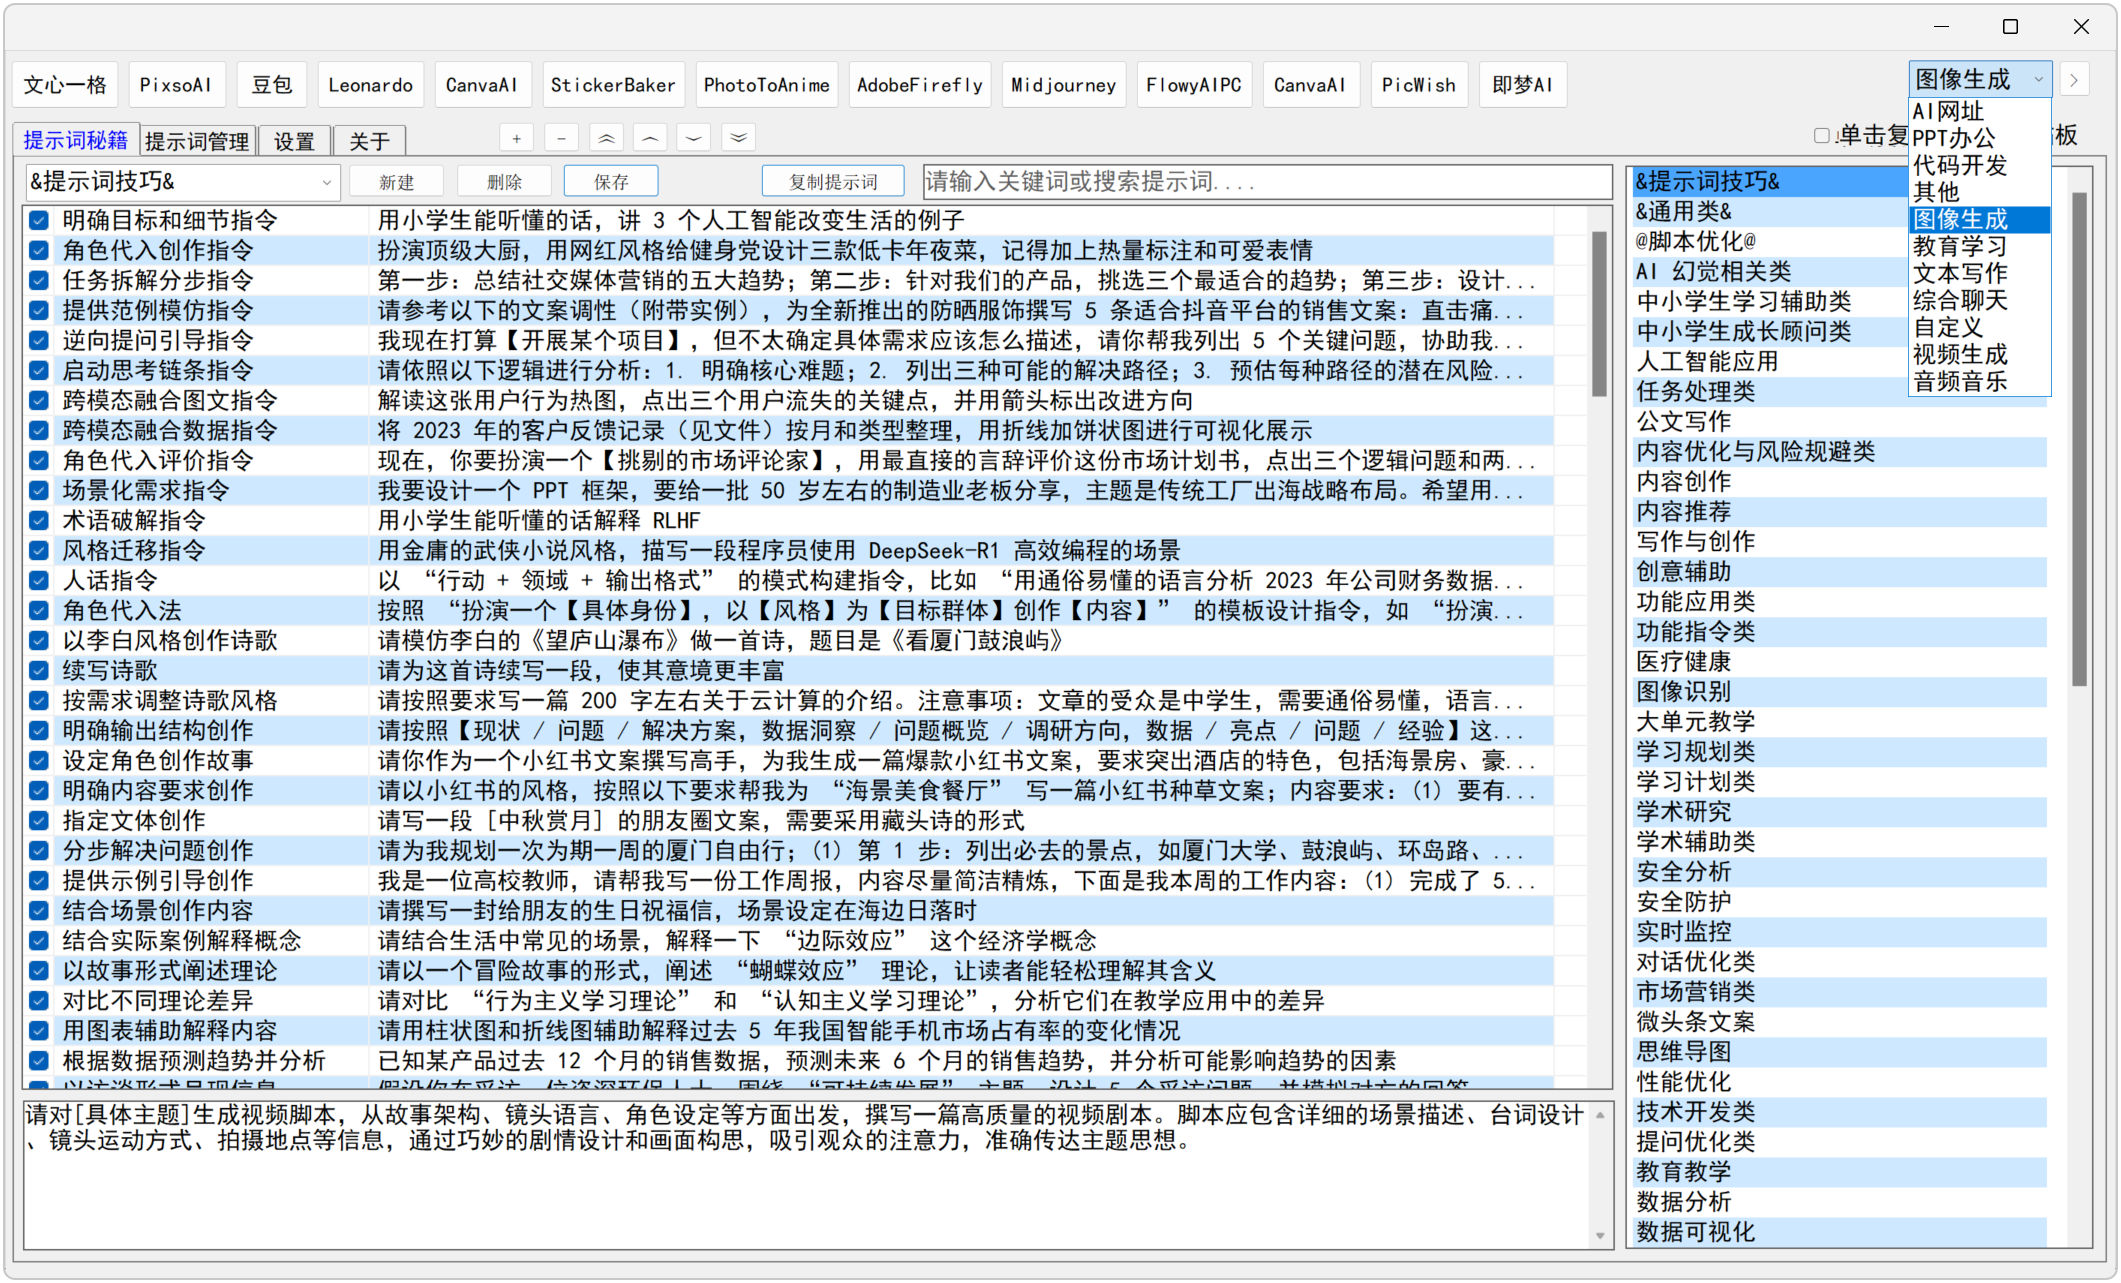Select 教育学习 in the dropdown list

click(x=1980, y=246)
